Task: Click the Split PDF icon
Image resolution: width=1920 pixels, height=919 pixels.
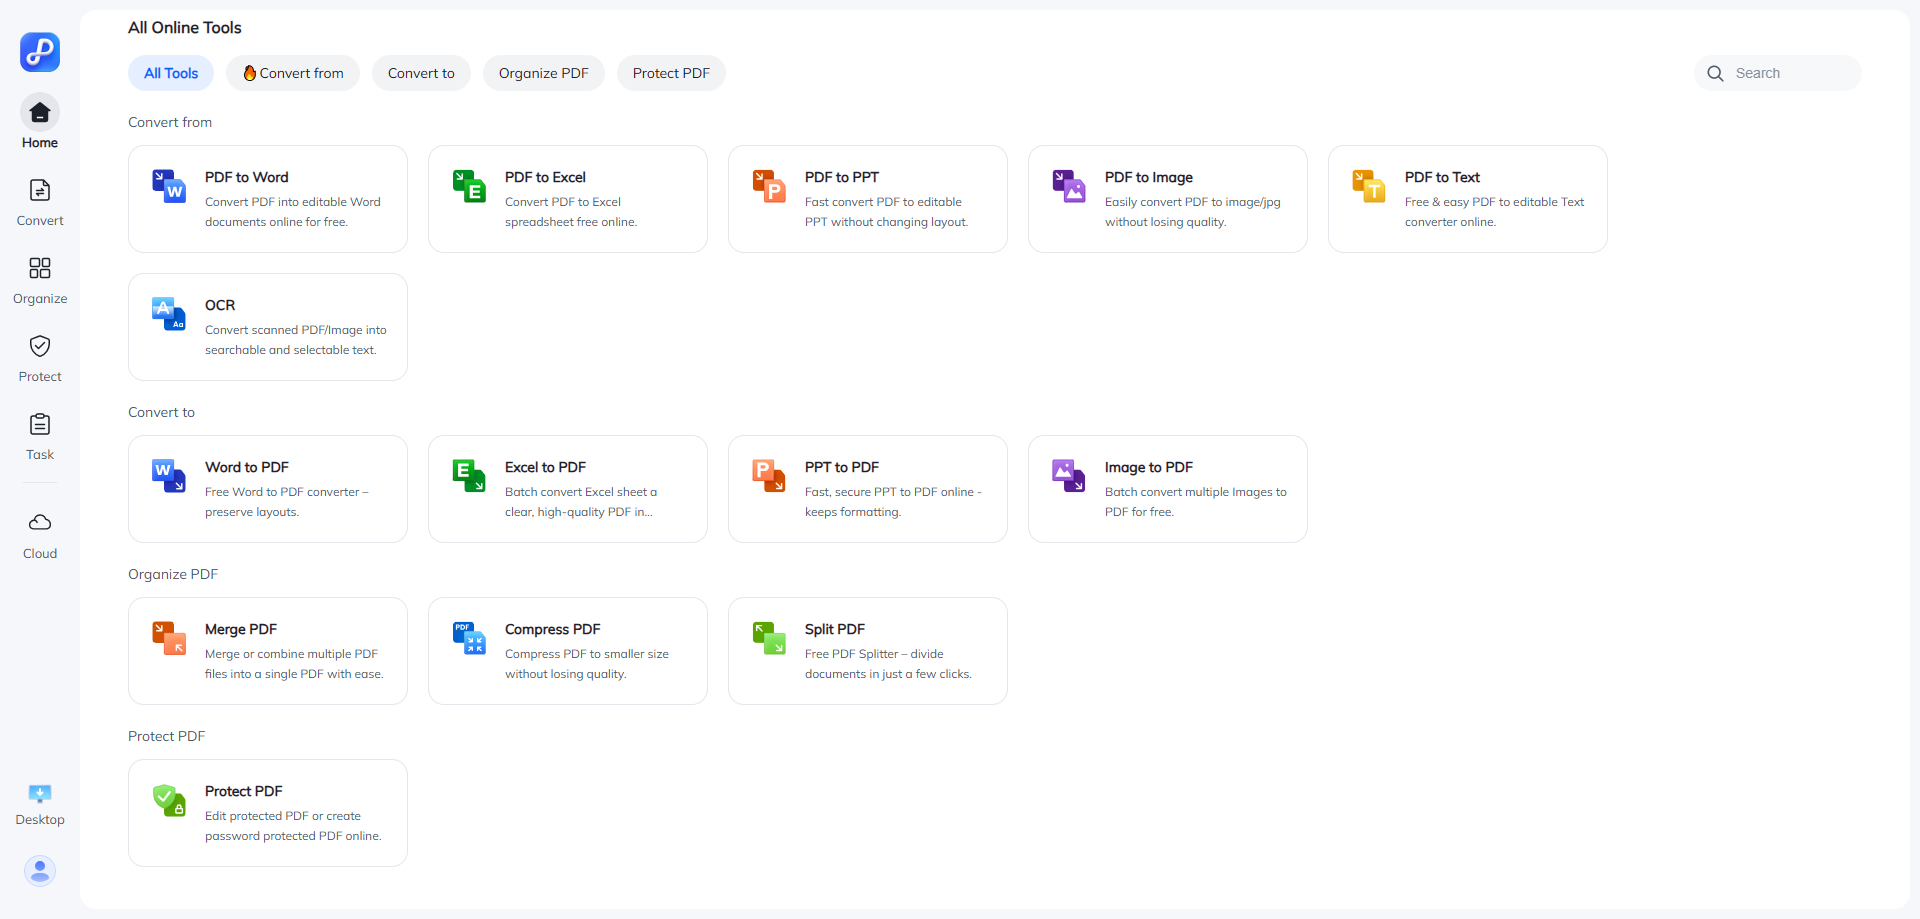Action: (769, 637)
